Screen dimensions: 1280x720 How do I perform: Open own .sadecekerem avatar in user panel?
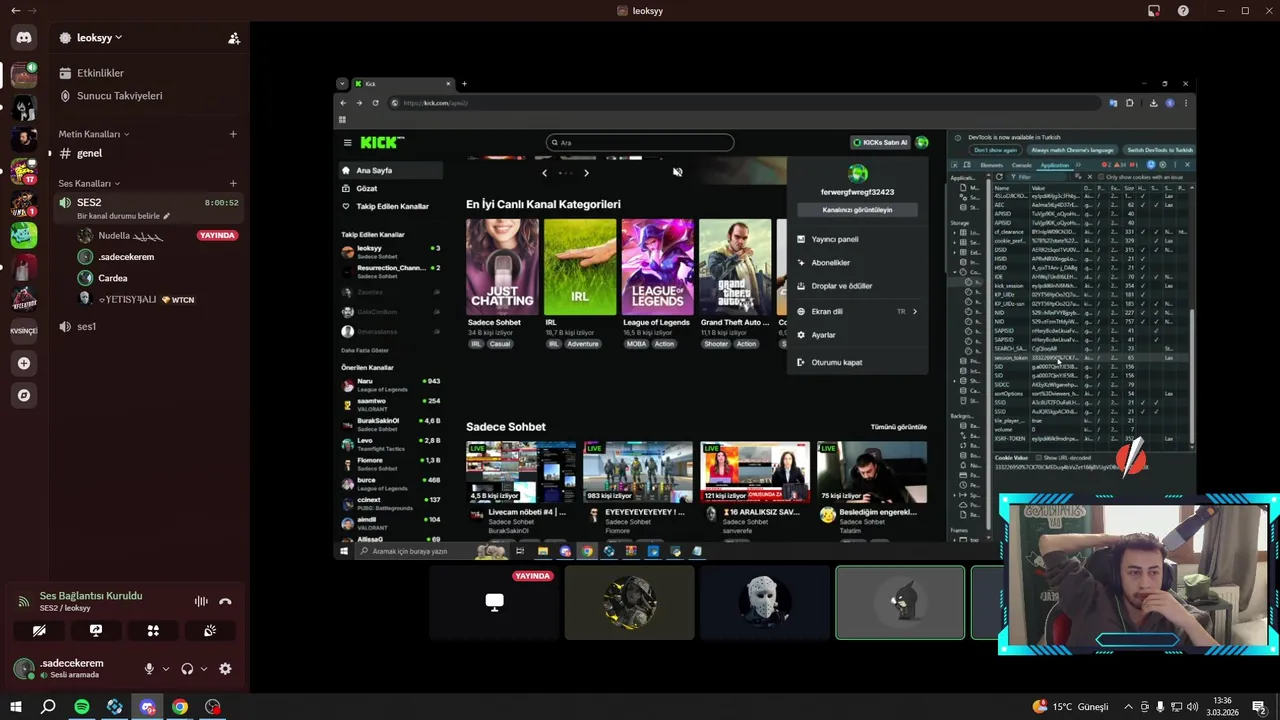click(24, 669)
